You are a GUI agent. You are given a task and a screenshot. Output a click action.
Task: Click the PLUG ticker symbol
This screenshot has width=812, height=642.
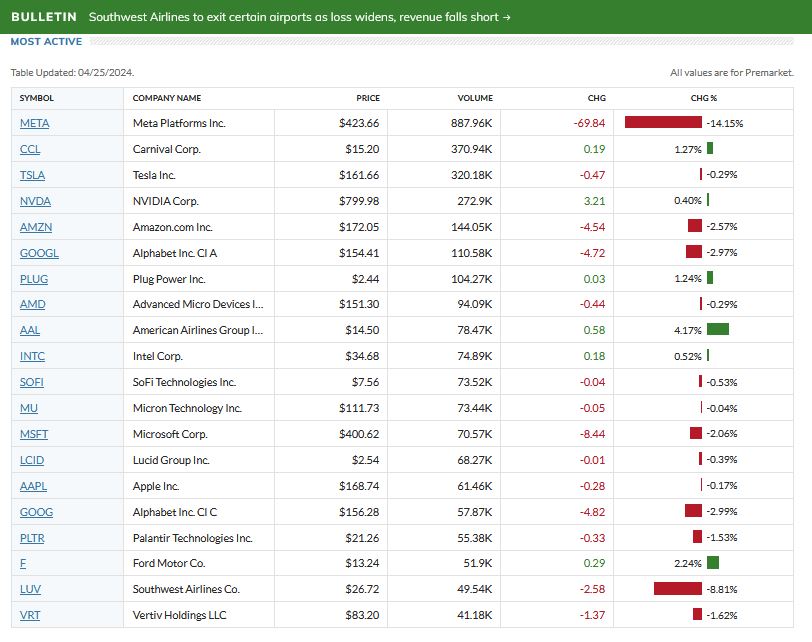[34, 279]
